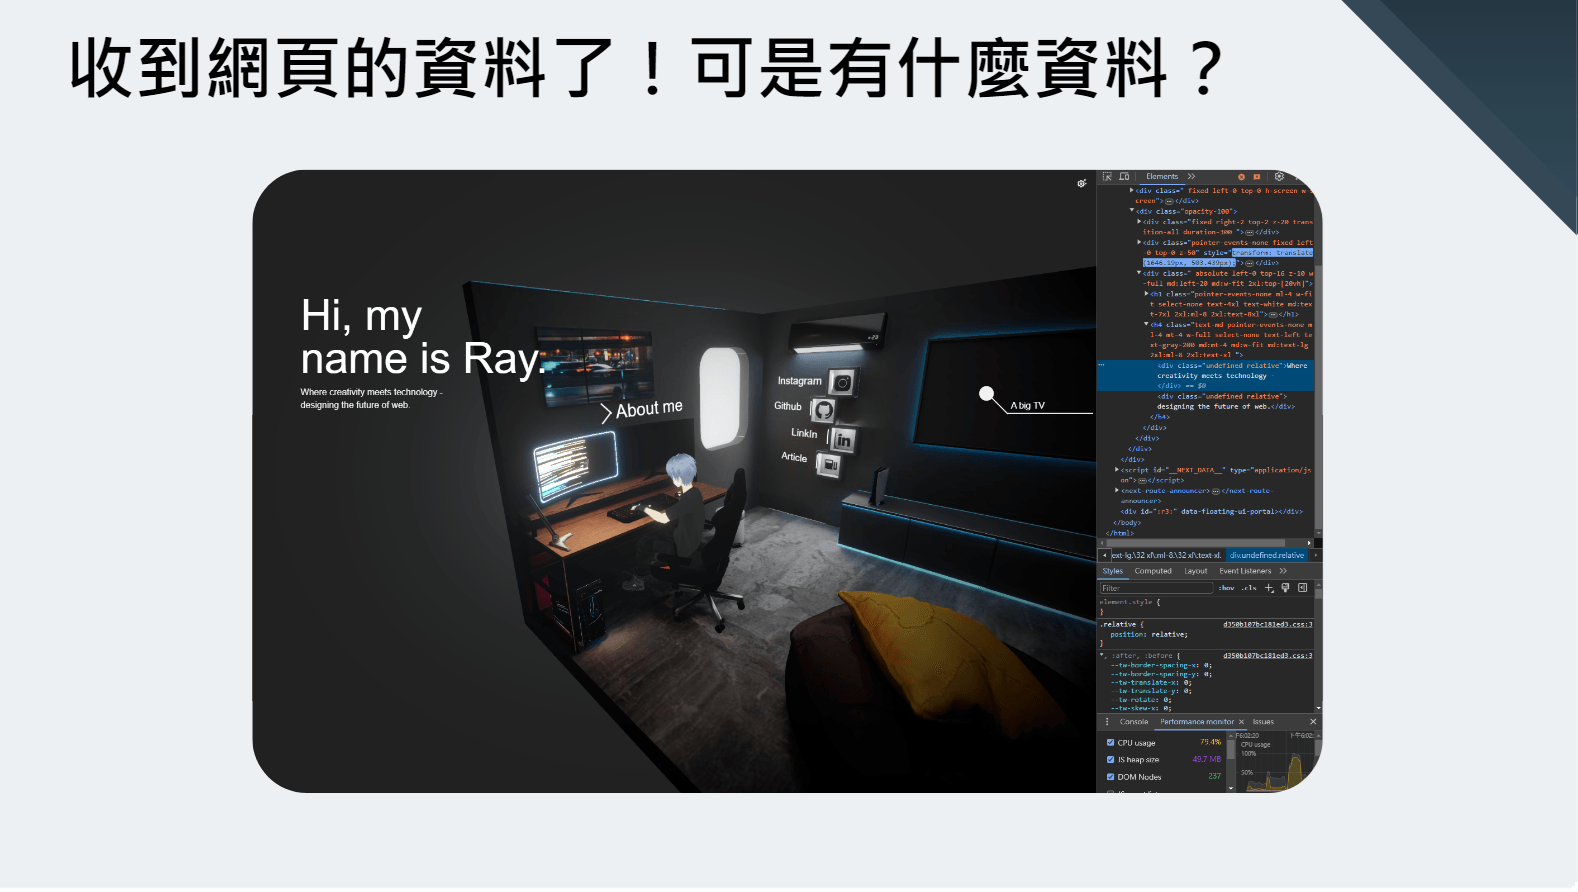Open css link beside .relative rule
1578x892 pixels.
point(1267,624)
